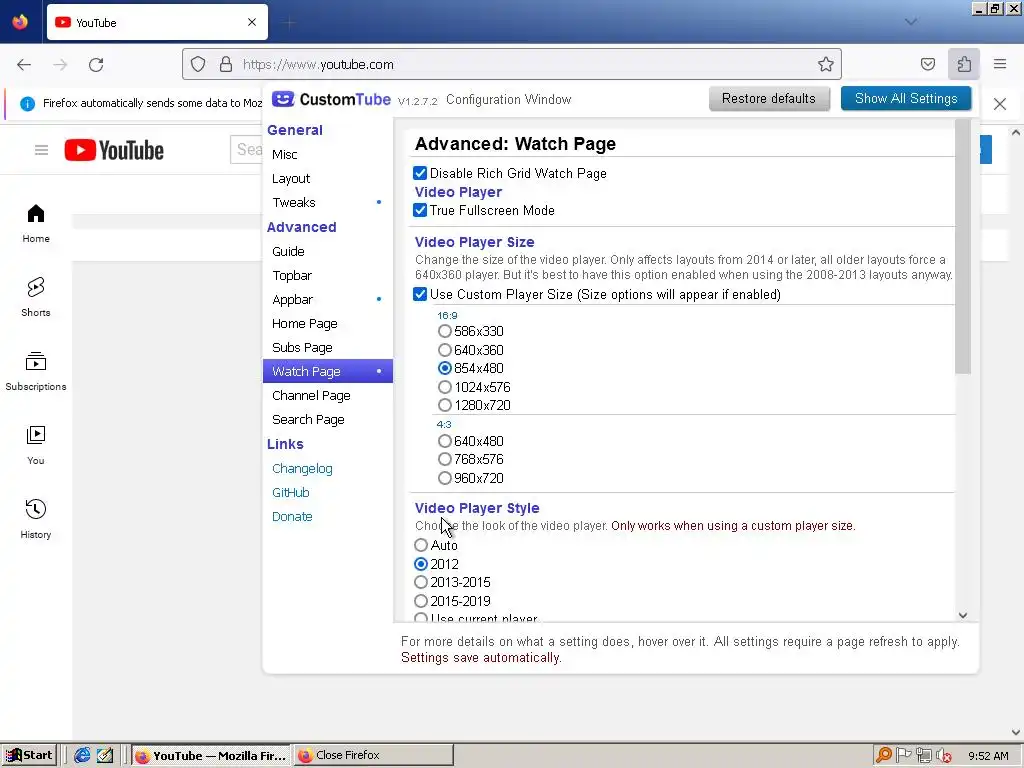The height and width of the screenshot is (768, 1024).
Task: Close the YouTube tab
Action: [252, 22]
